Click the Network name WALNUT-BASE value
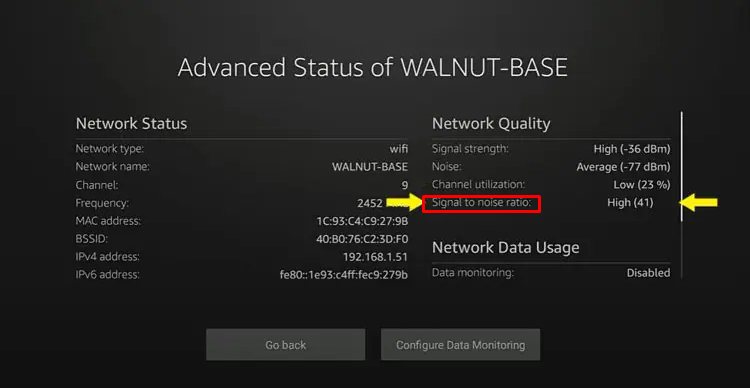This screenshot has width=750, height=388. (370, 167)
